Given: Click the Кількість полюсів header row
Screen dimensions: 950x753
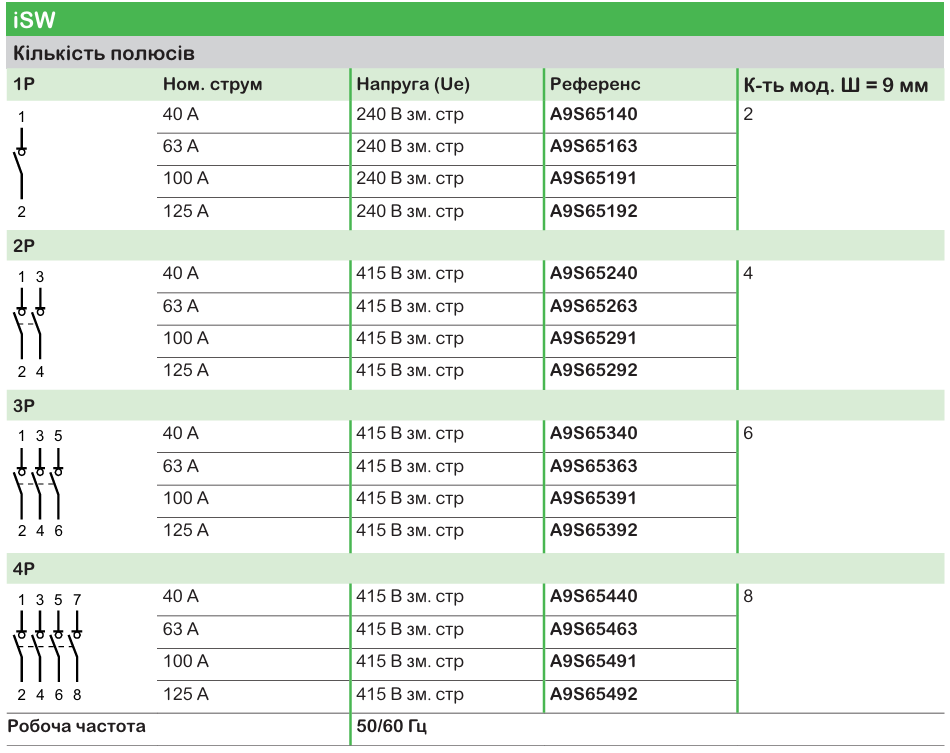Looking at the screenshot, I should [475, 50].
